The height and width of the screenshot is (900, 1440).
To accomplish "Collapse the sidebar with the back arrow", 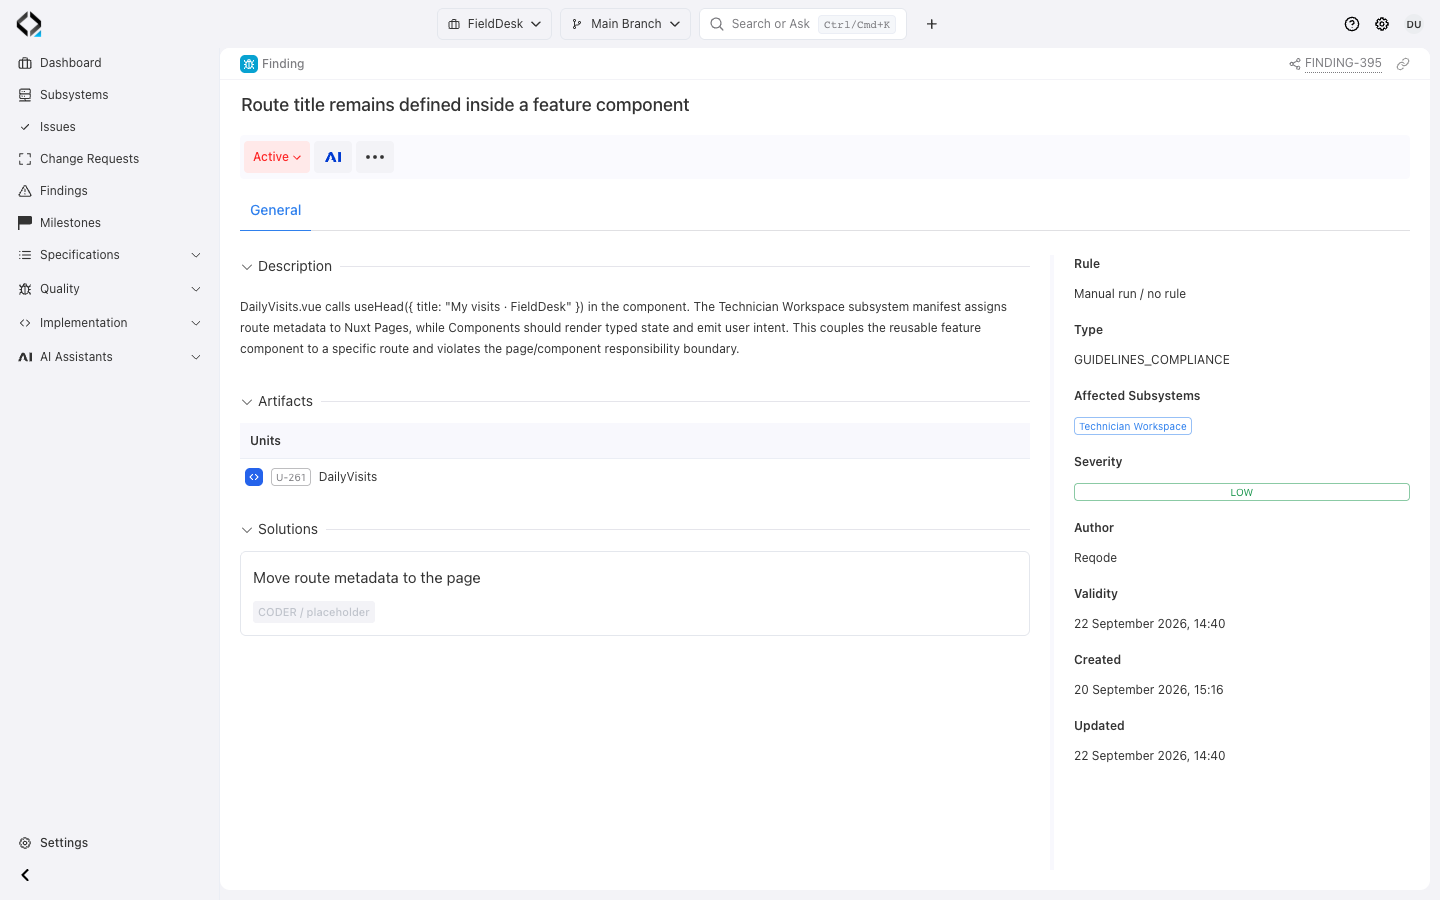I will point(25,875).
